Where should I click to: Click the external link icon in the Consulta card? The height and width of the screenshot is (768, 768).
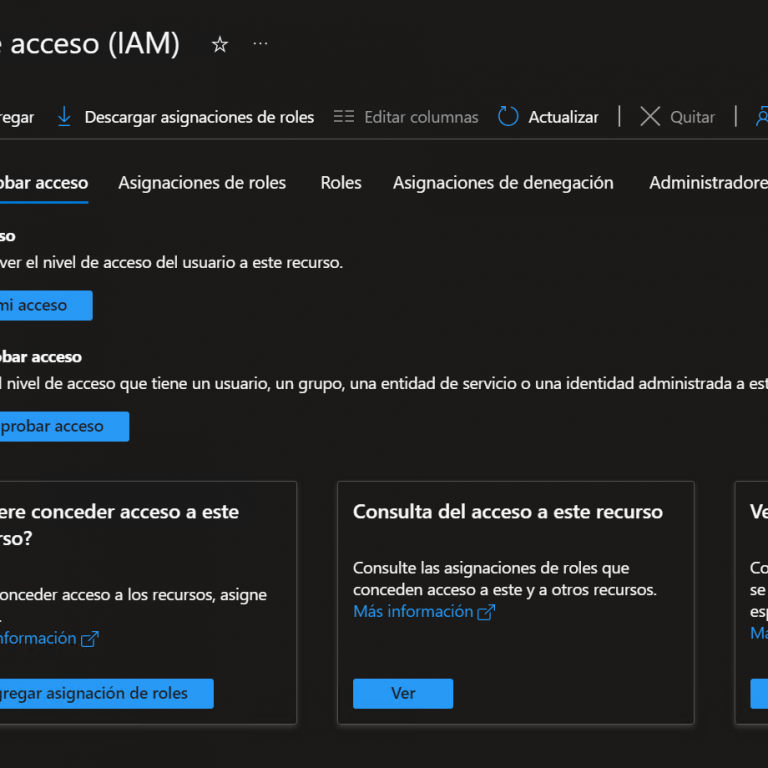point(486,612)
